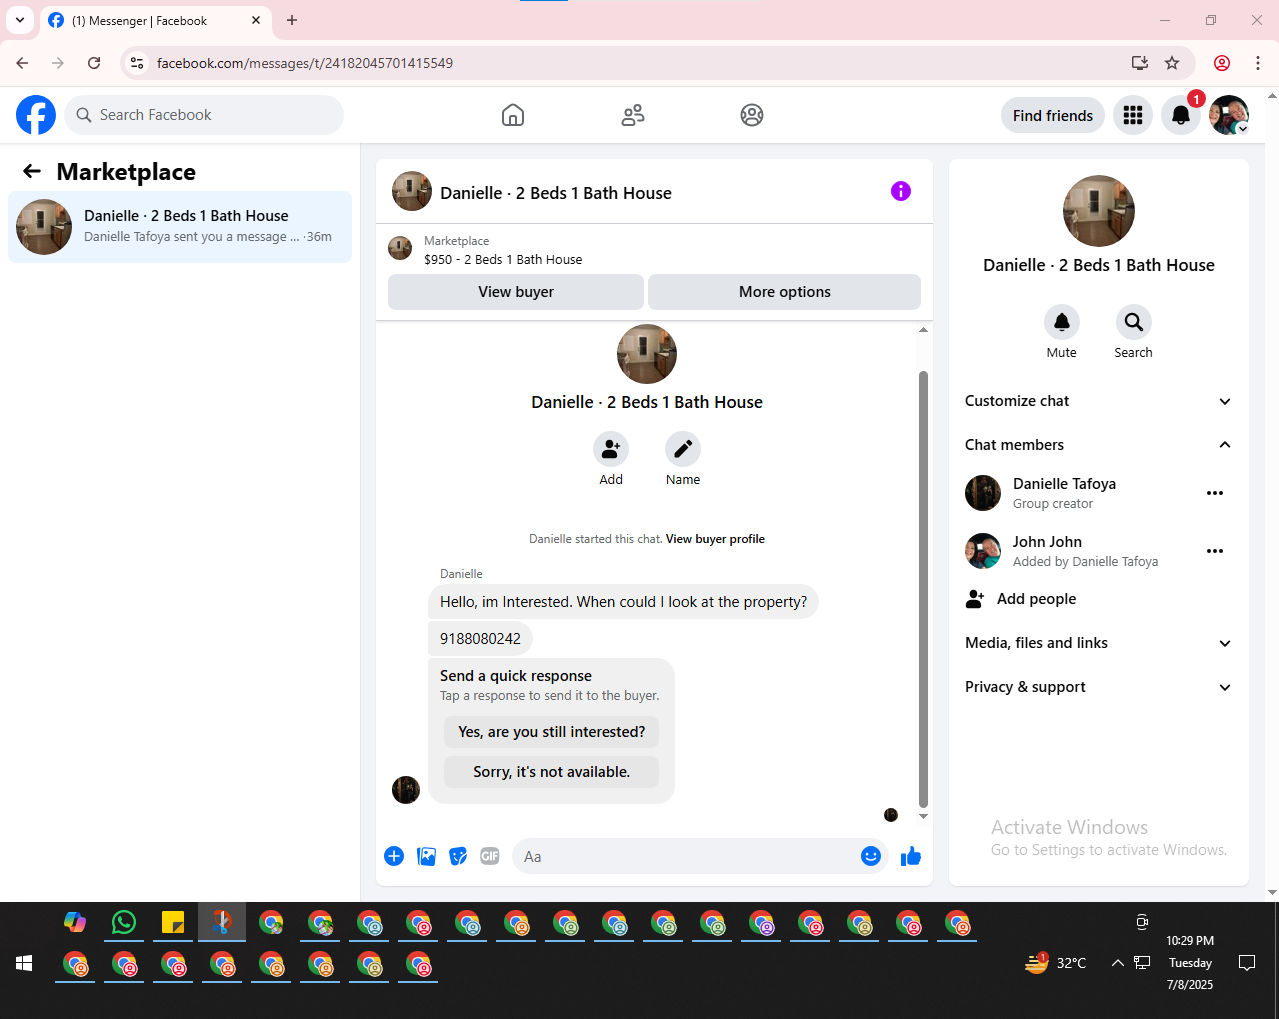
Task: Click the Aa message input box
Action: click(685, 856)
